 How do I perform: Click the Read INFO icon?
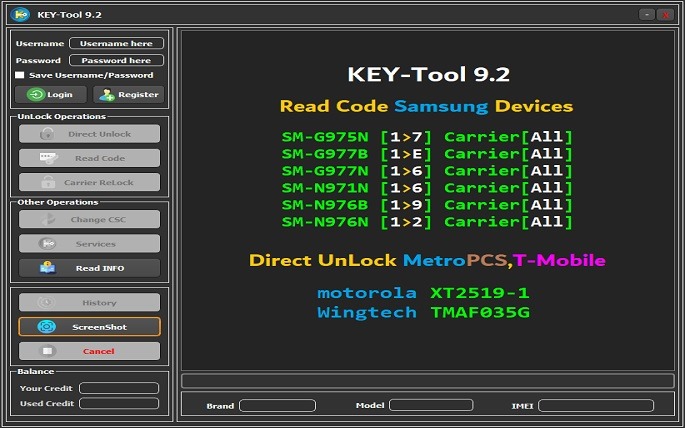pos(47,268)
